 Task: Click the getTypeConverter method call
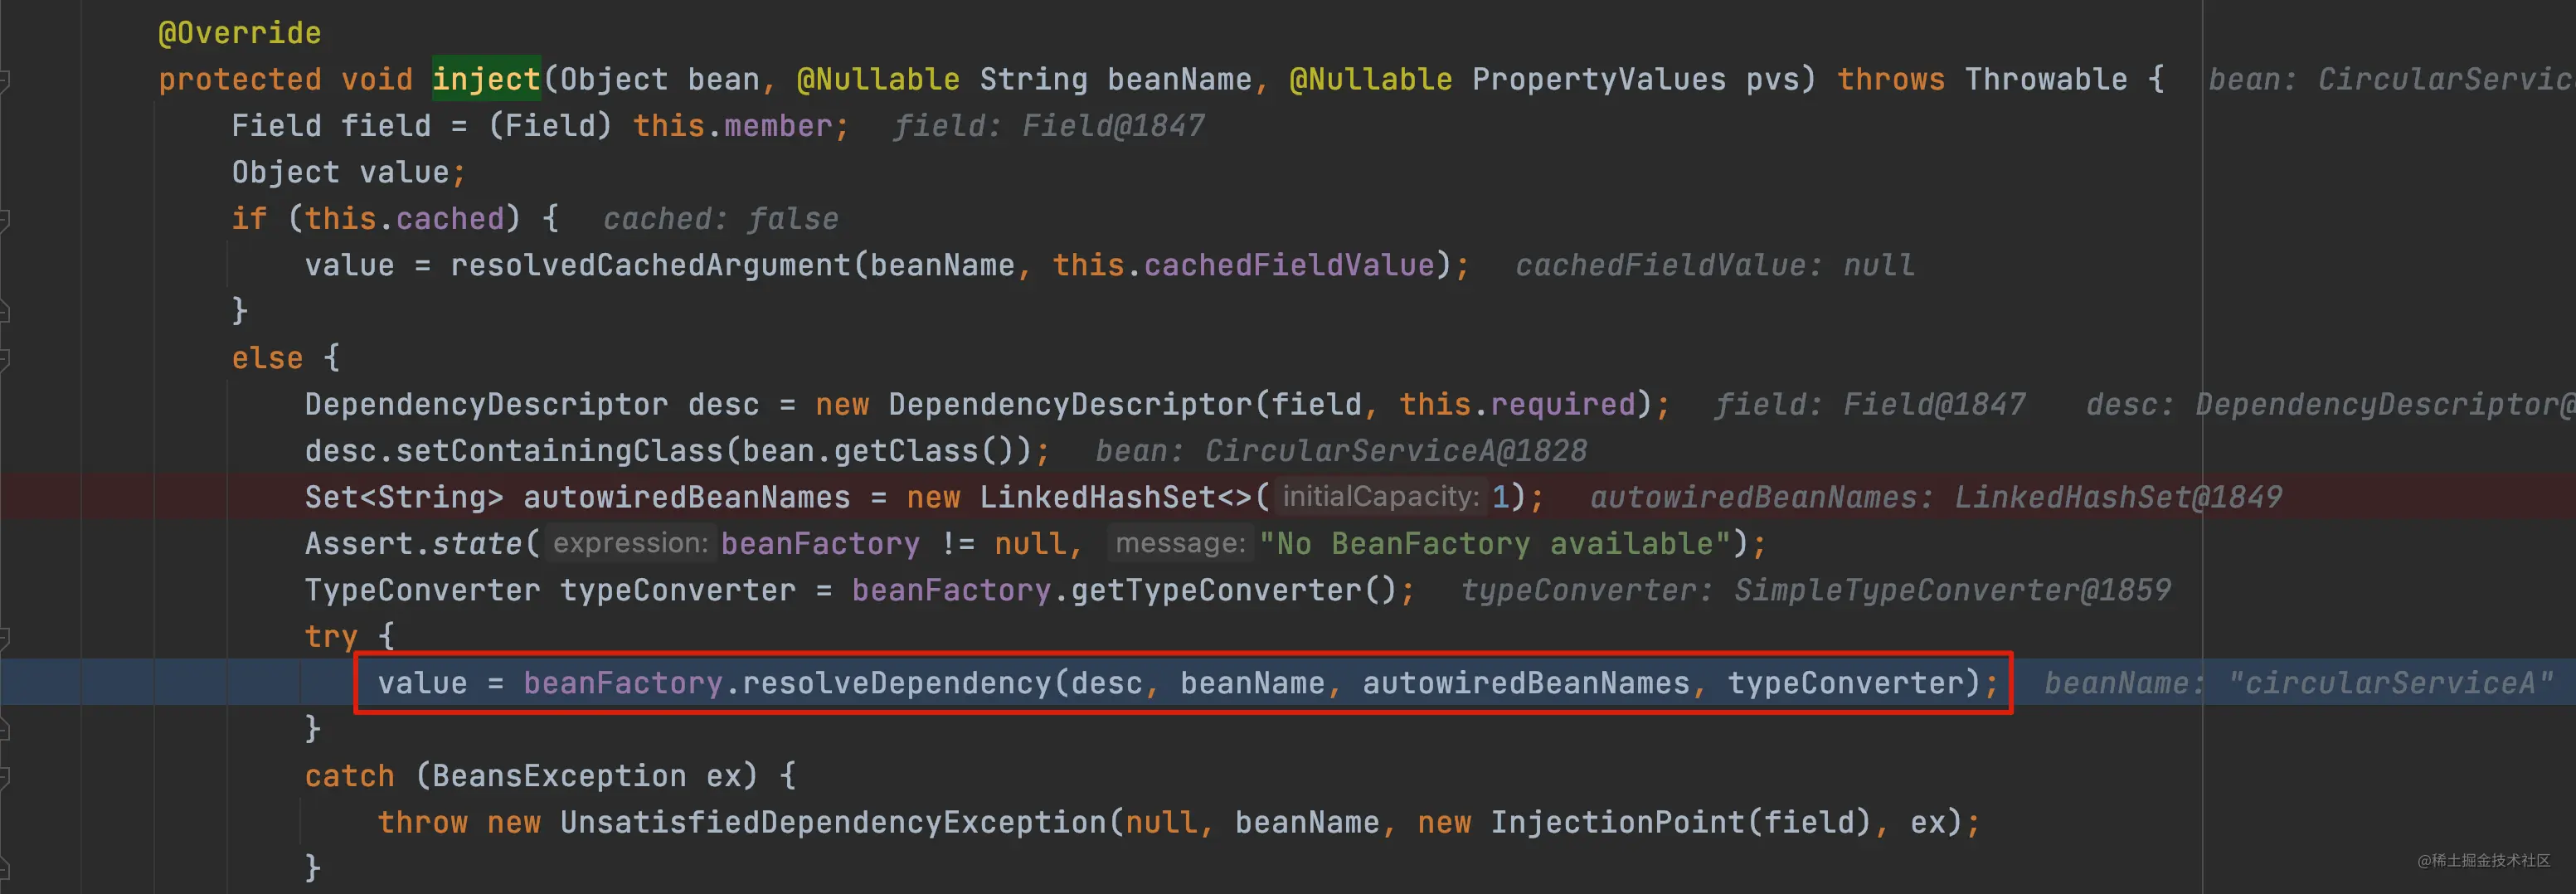tap(1215, 590)
